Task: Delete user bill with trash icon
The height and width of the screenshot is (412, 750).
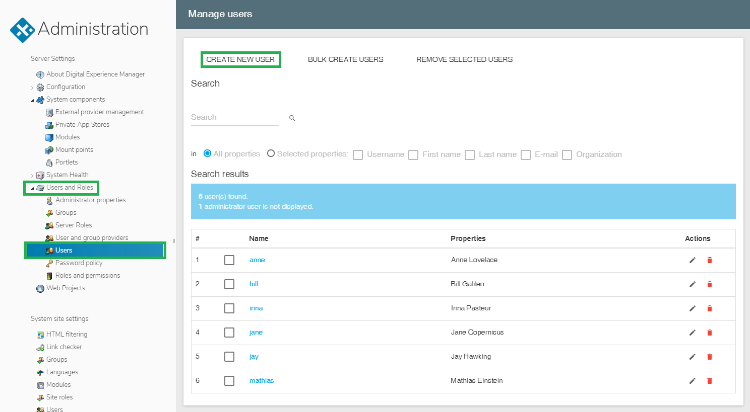Action: tap(710, 284)
